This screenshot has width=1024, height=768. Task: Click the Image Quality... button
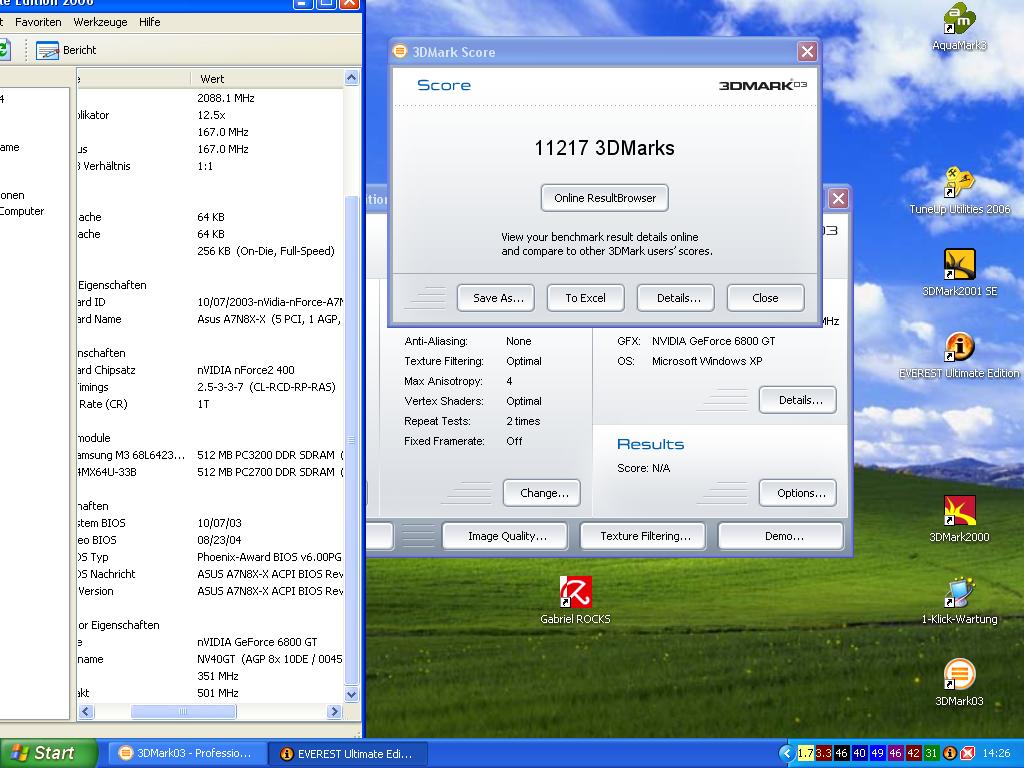point(507,536)
